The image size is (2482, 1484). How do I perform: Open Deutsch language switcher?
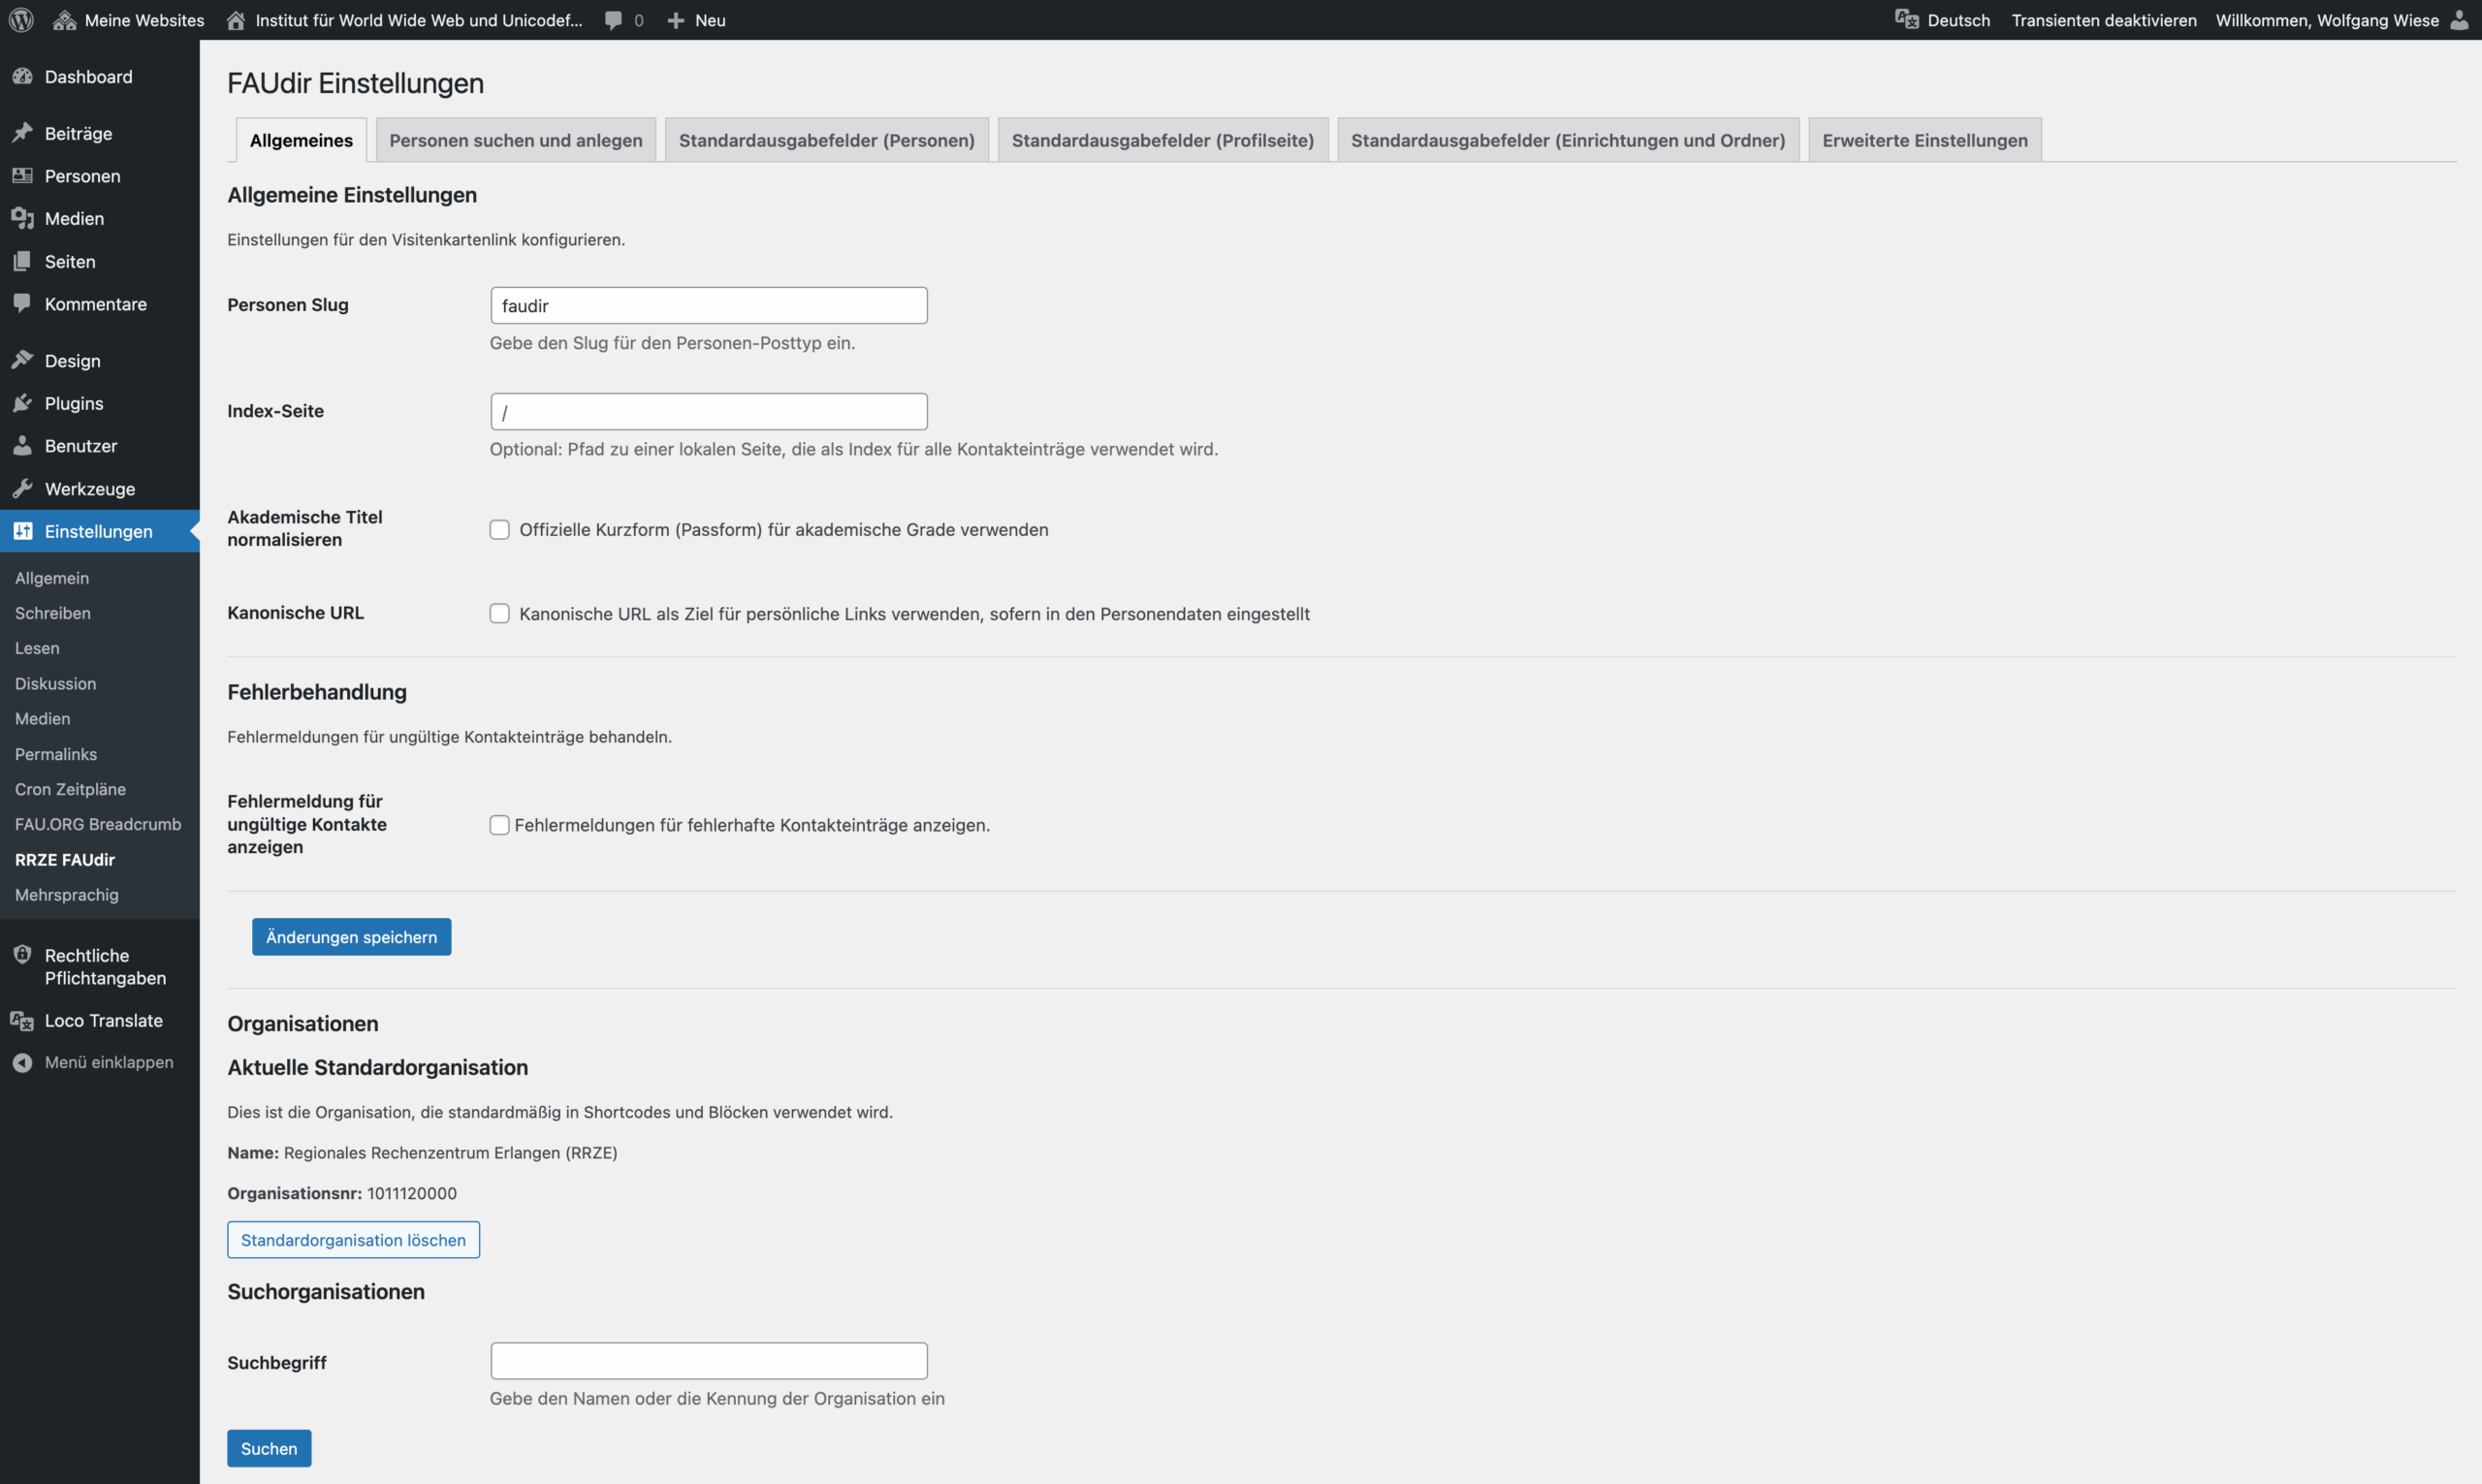(1943, 20)
